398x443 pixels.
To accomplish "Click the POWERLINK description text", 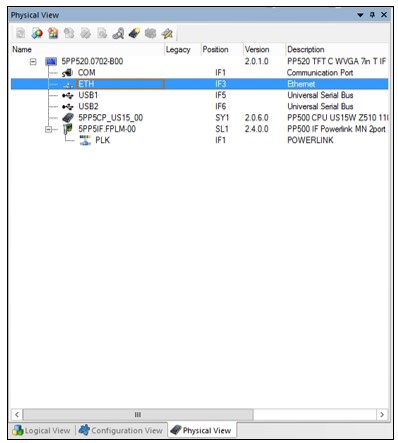I will click(x=310, y=140).
